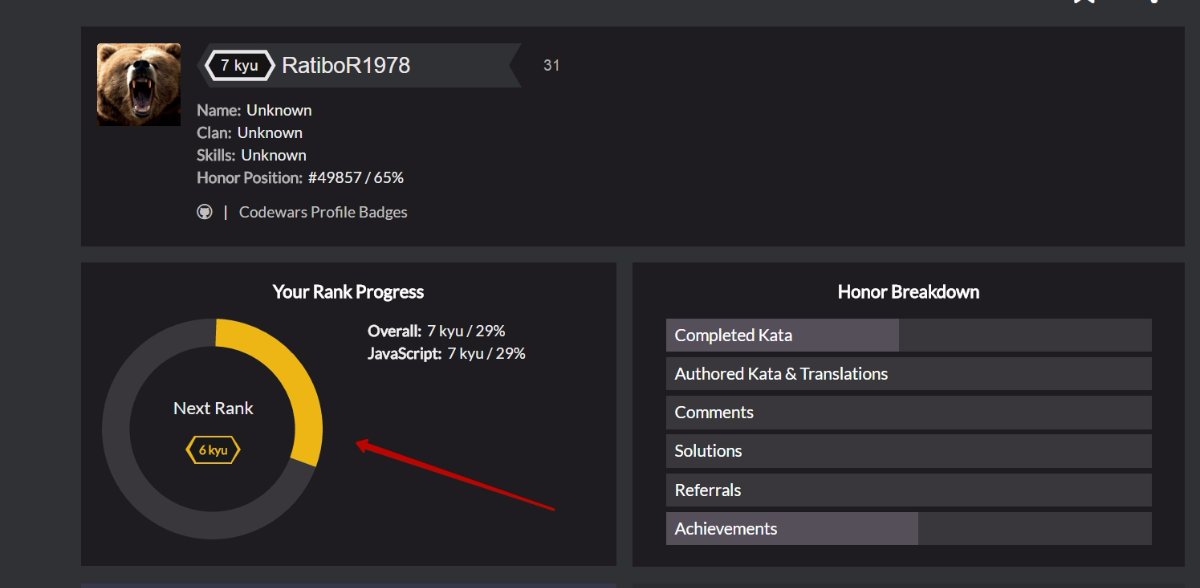The height and width of the screenshot is (588, 1200).
Task: Click the Achievements honor bar
Action: 908,529
